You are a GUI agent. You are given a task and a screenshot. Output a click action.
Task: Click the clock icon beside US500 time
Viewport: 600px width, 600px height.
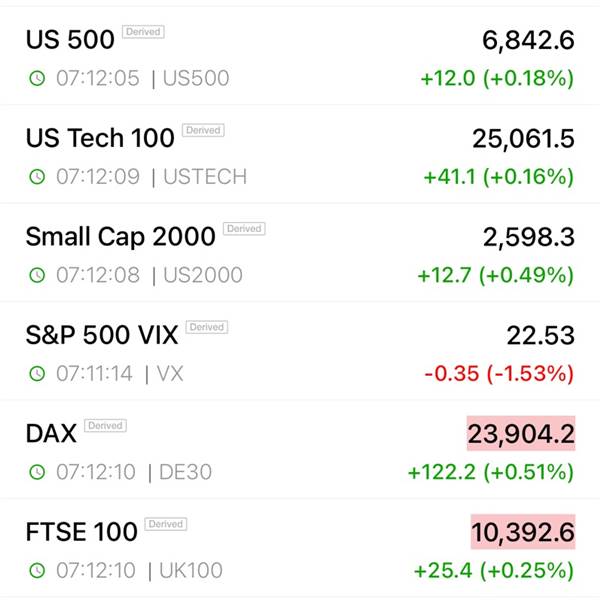coord(37,78)
